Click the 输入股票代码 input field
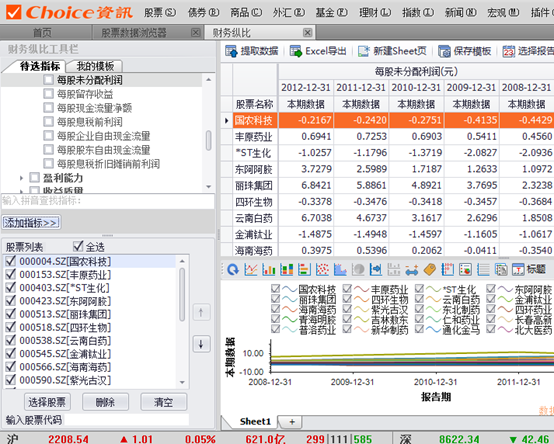The image size is (554, 444). coord(126,420)
